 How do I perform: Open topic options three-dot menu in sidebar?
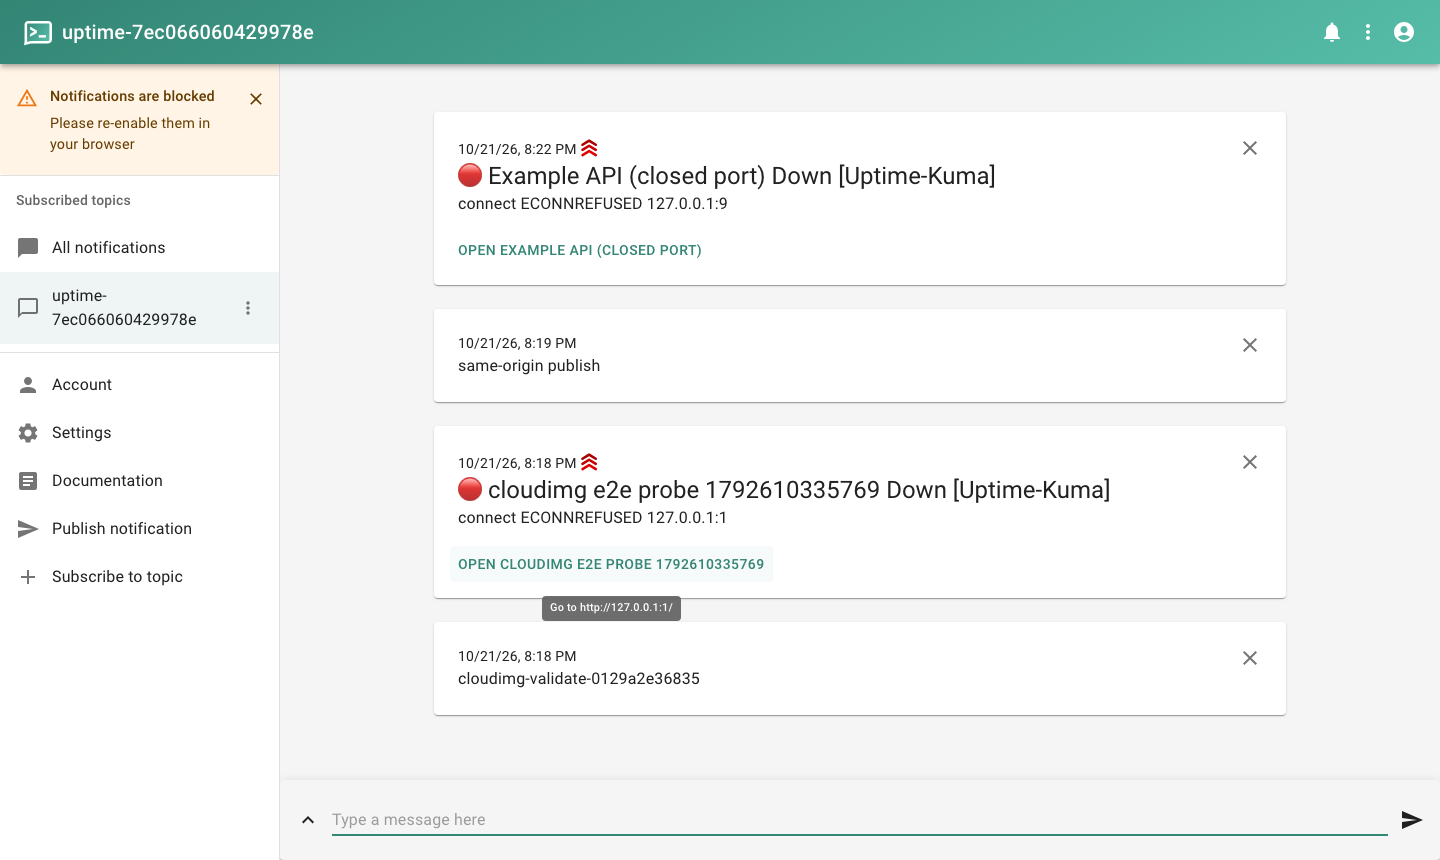(x=248, y=308)
